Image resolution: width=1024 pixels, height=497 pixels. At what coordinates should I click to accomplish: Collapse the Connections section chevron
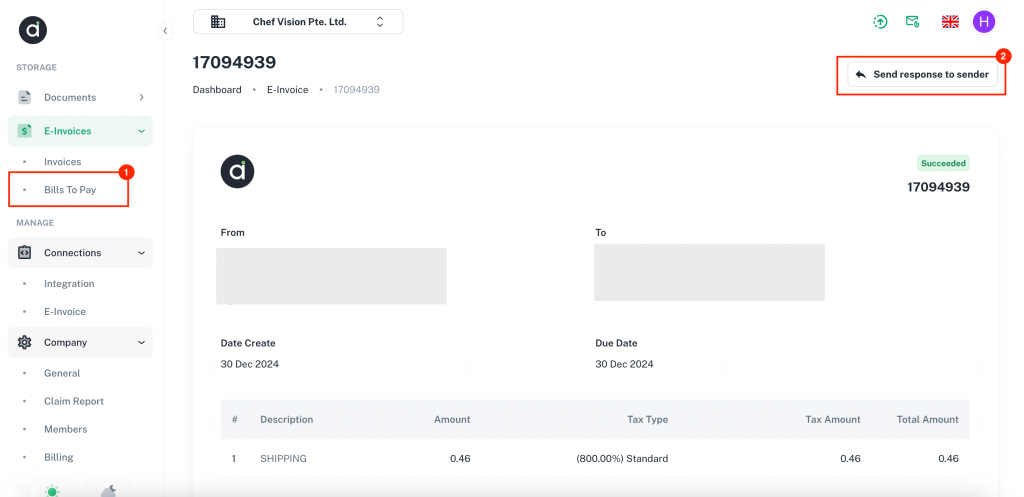[142, 253]
